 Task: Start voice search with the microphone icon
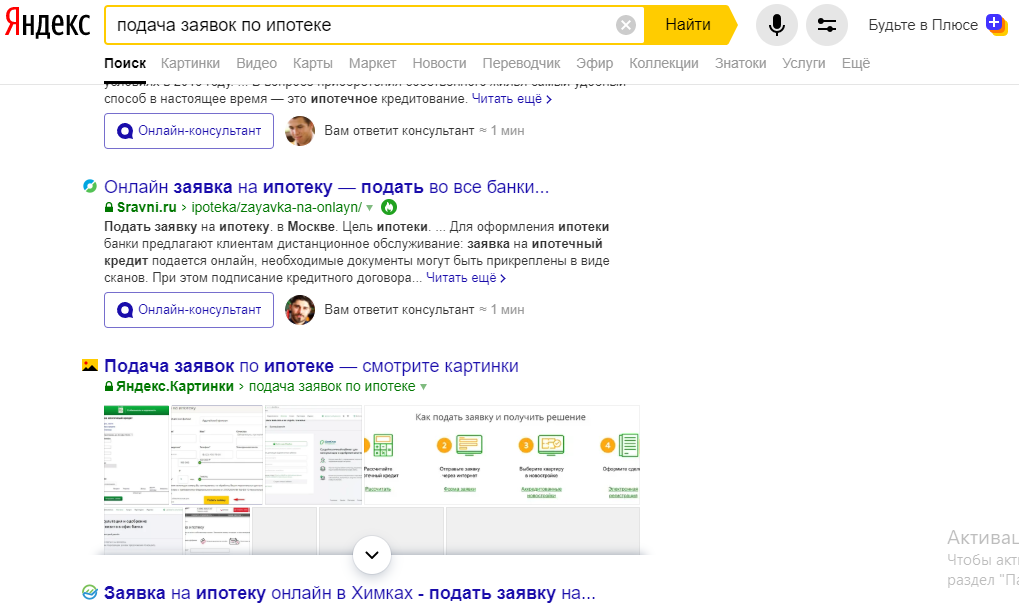[x=777, y=25]
